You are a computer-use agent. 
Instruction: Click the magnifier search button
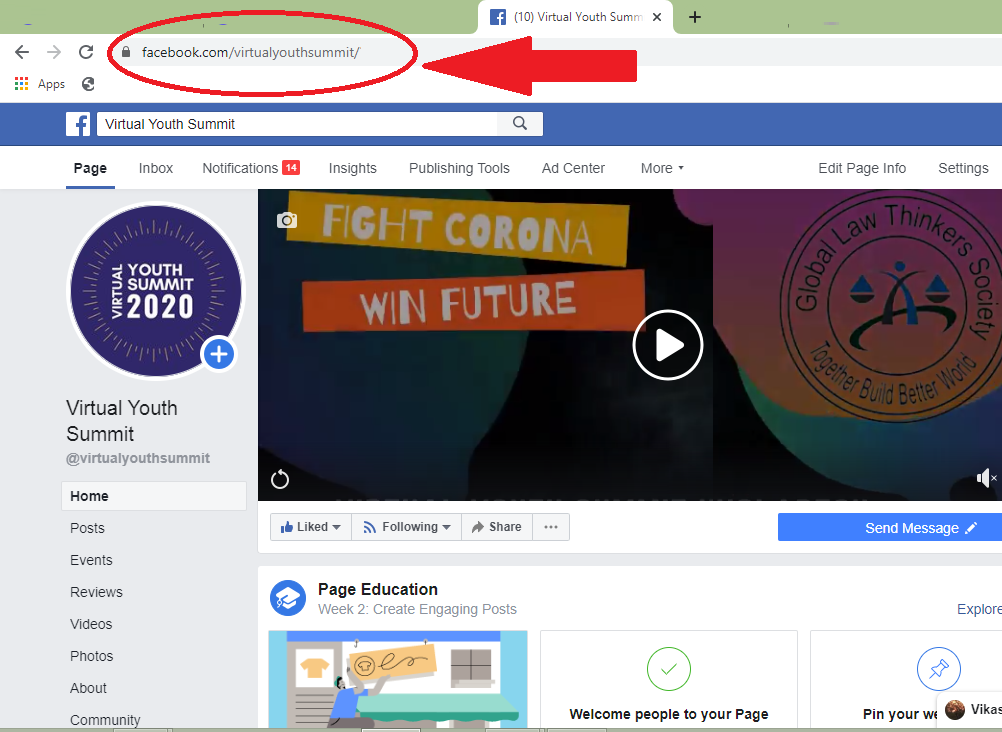click(520, 124)
